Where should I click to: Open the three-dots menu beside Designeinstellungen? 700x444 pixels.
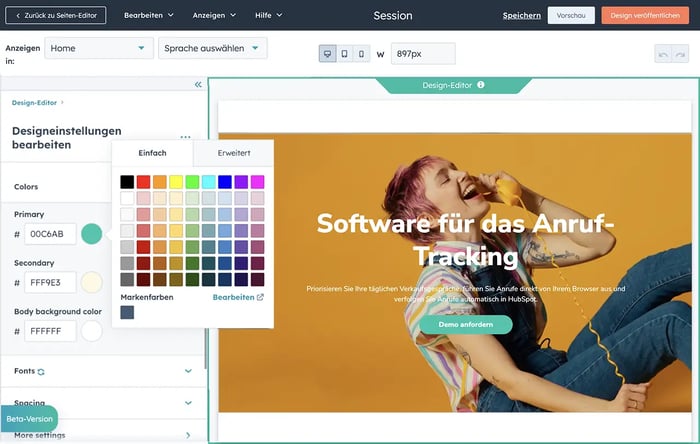point(185,137)
